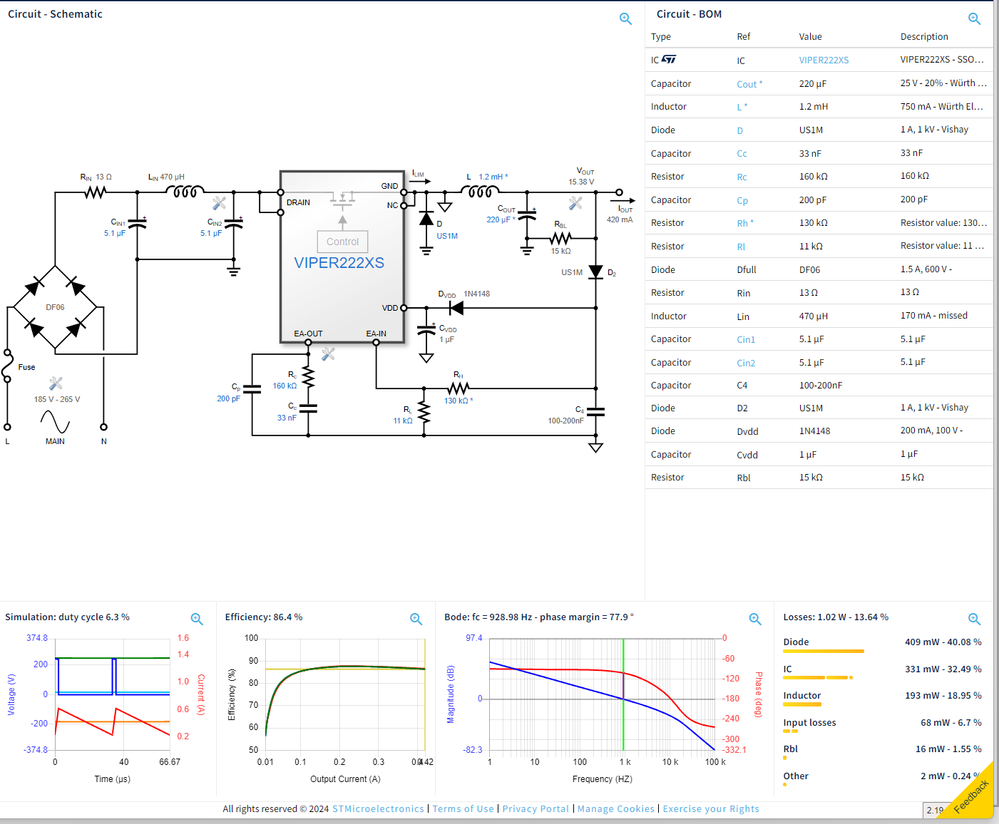This screenshot has width=999, height=824.
Task: Open Terms of Use link
Action: (463, 809)
